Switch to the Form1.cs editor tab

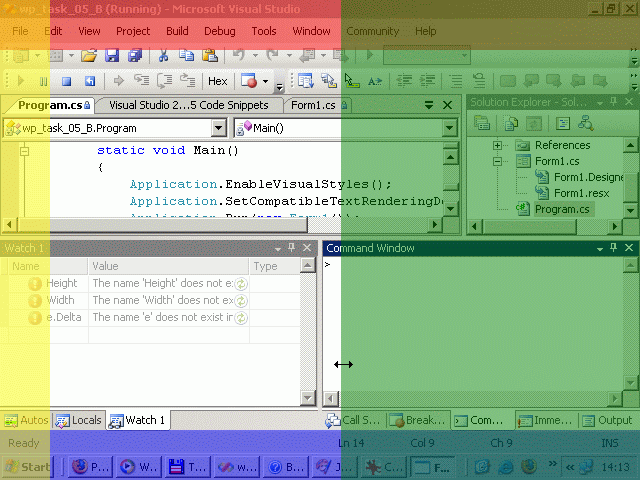318,105
